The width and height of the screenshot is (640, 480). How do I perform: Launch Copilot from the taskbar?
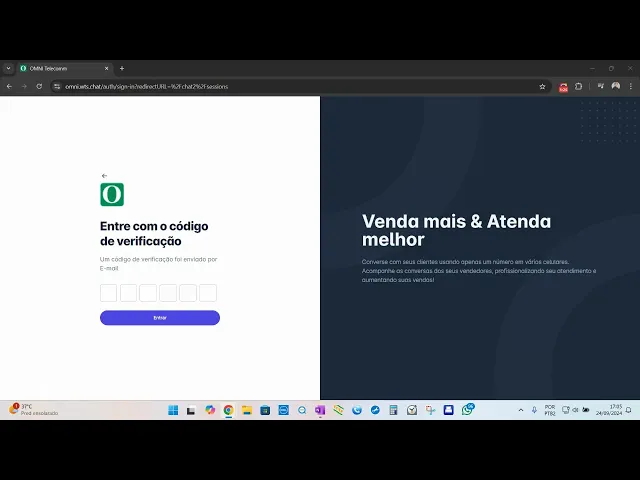[x=210, y=410]
